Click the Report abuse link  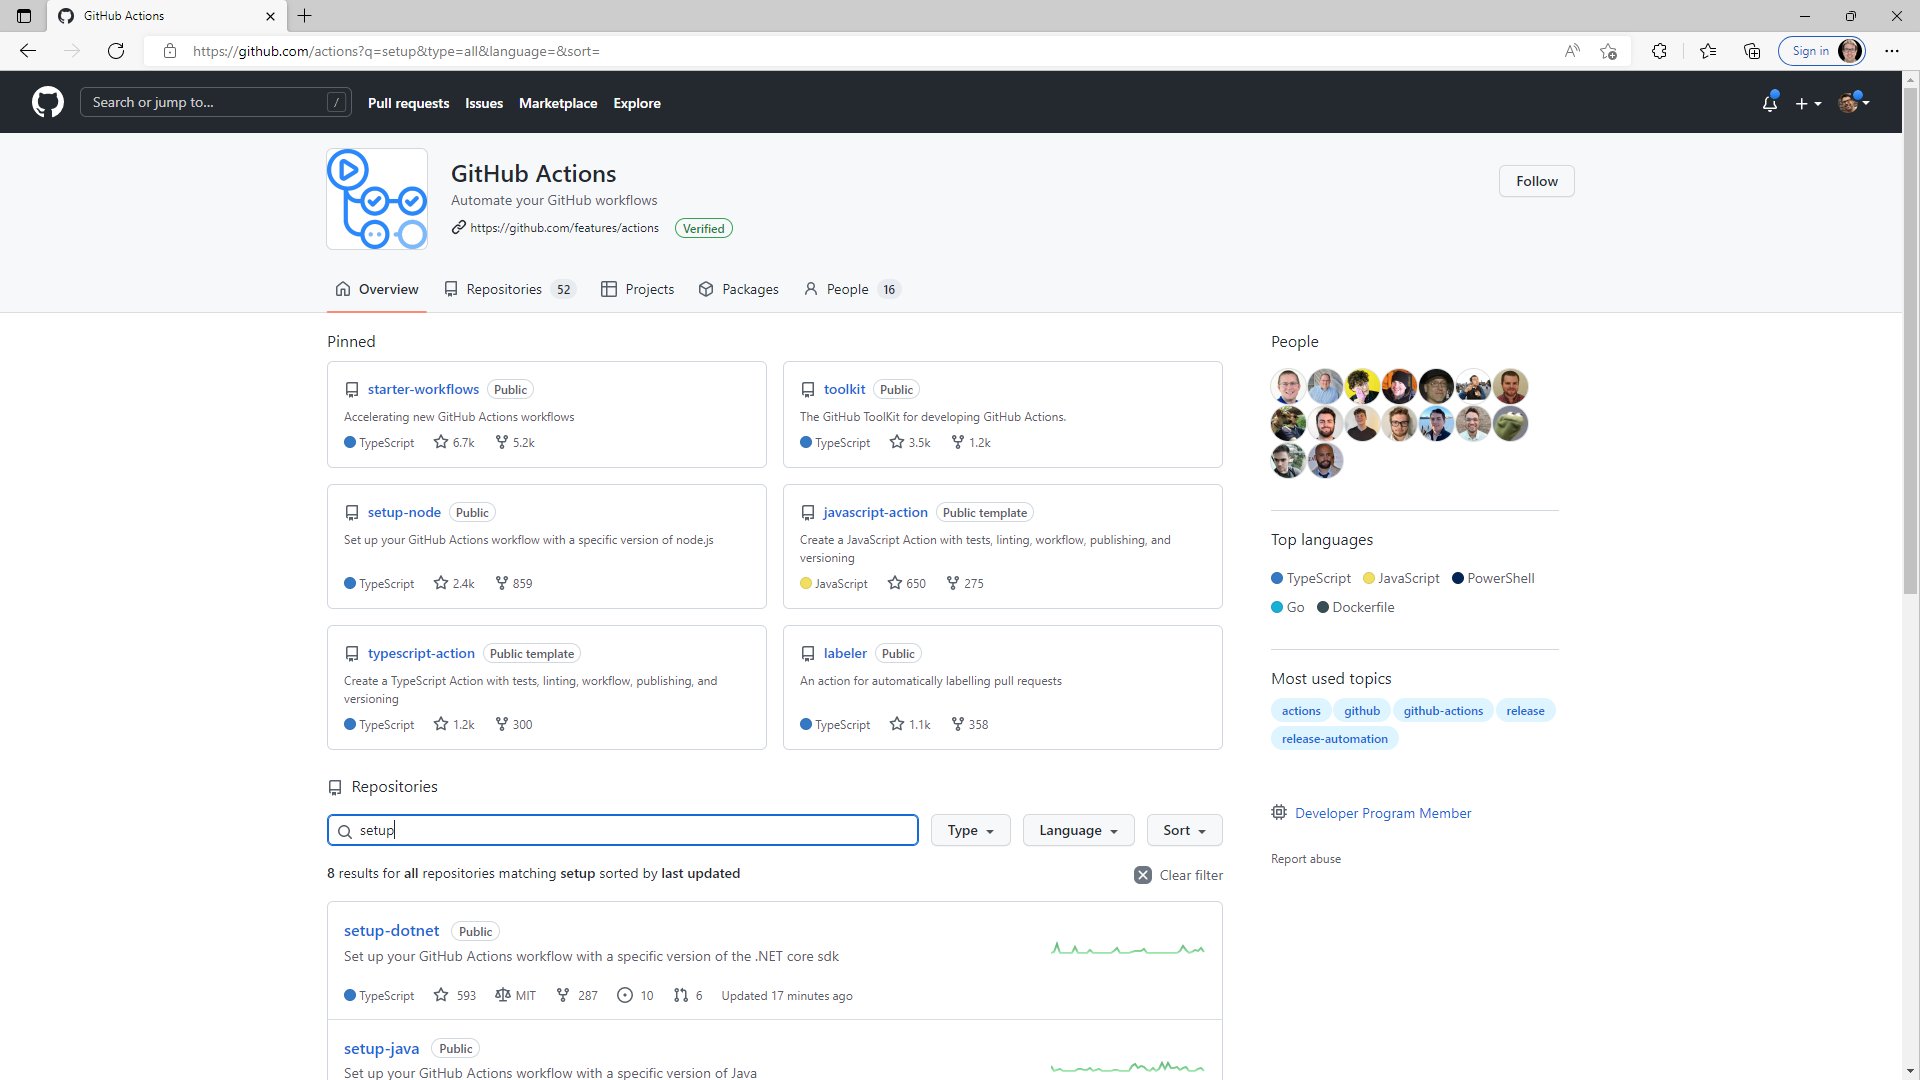1306,859
